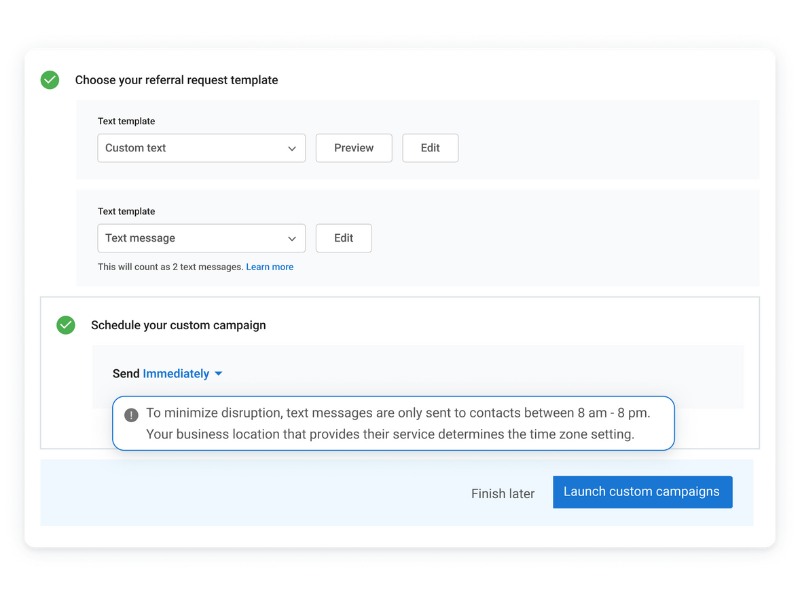Launch custom campaigns
800x600 pixels.
642,491
